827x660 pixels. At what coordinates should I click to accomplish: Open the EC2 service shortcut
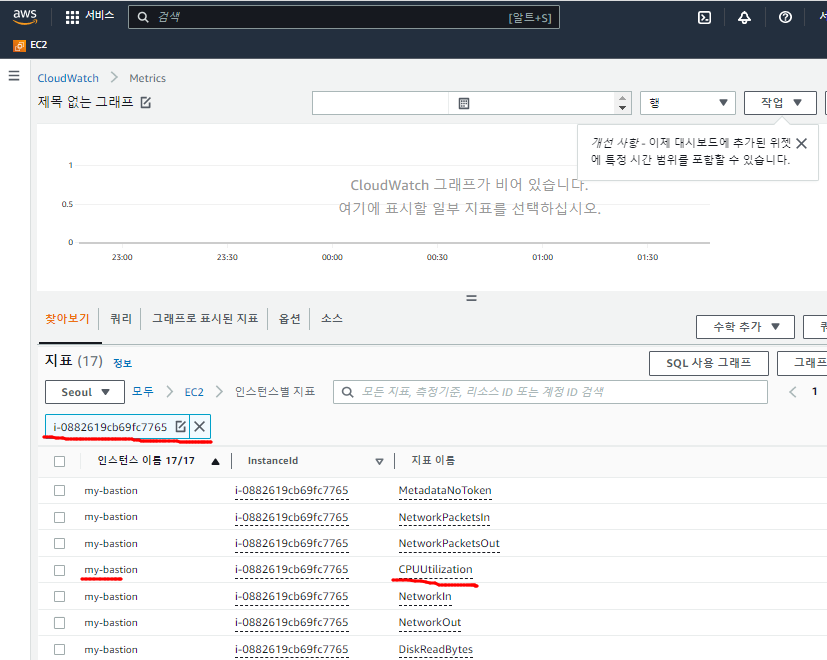31,45
